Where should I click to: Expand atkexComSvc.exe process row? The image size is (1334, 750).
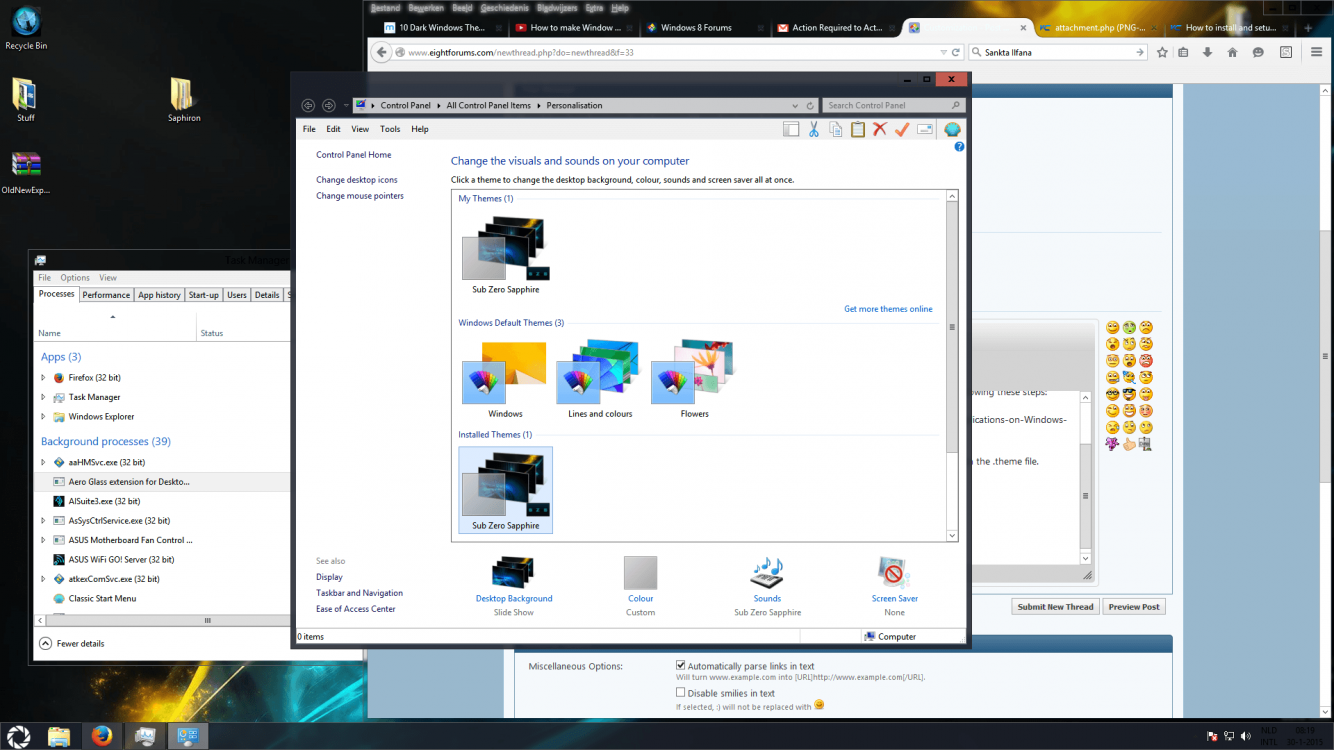click(x=43, y=579)
